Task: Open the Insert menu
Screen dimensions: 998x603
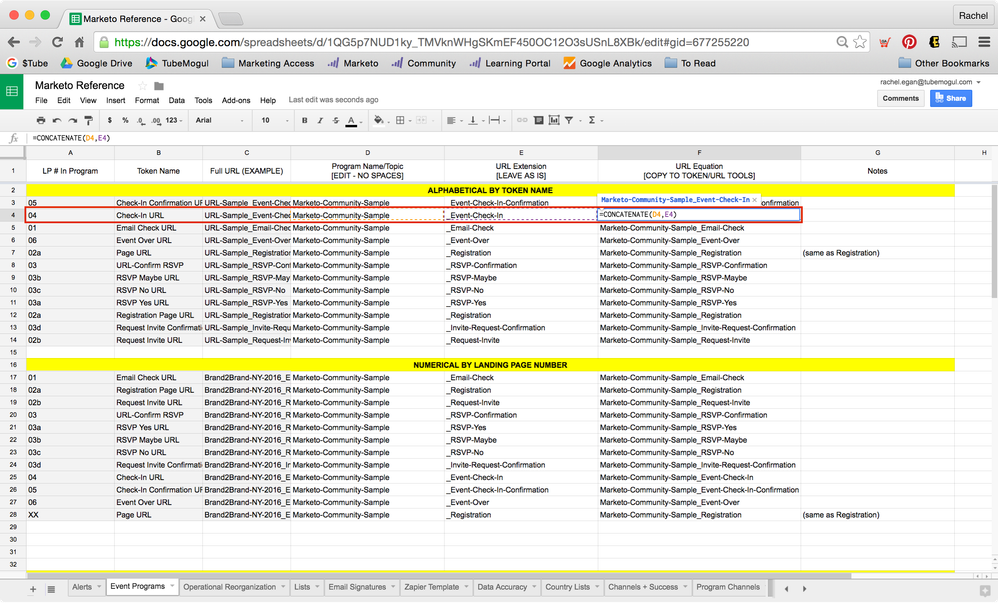Action: tap(115, 101)
